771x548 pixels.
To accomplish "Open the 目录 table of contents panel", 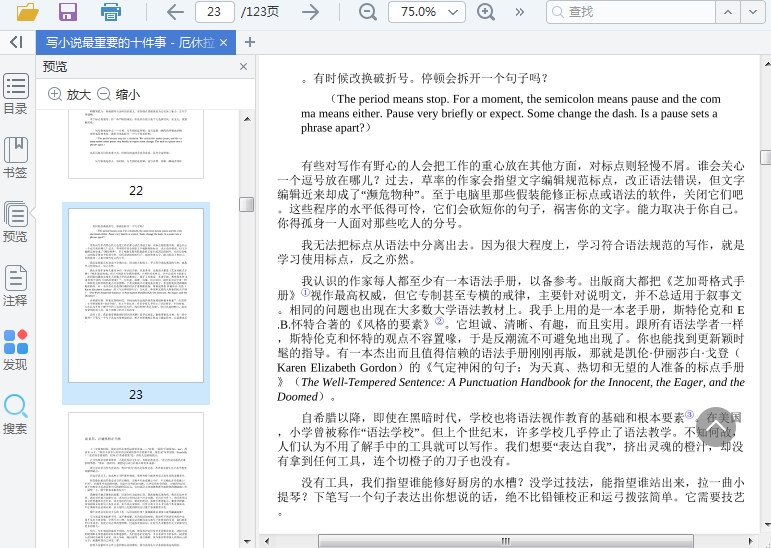I will 16,94.
